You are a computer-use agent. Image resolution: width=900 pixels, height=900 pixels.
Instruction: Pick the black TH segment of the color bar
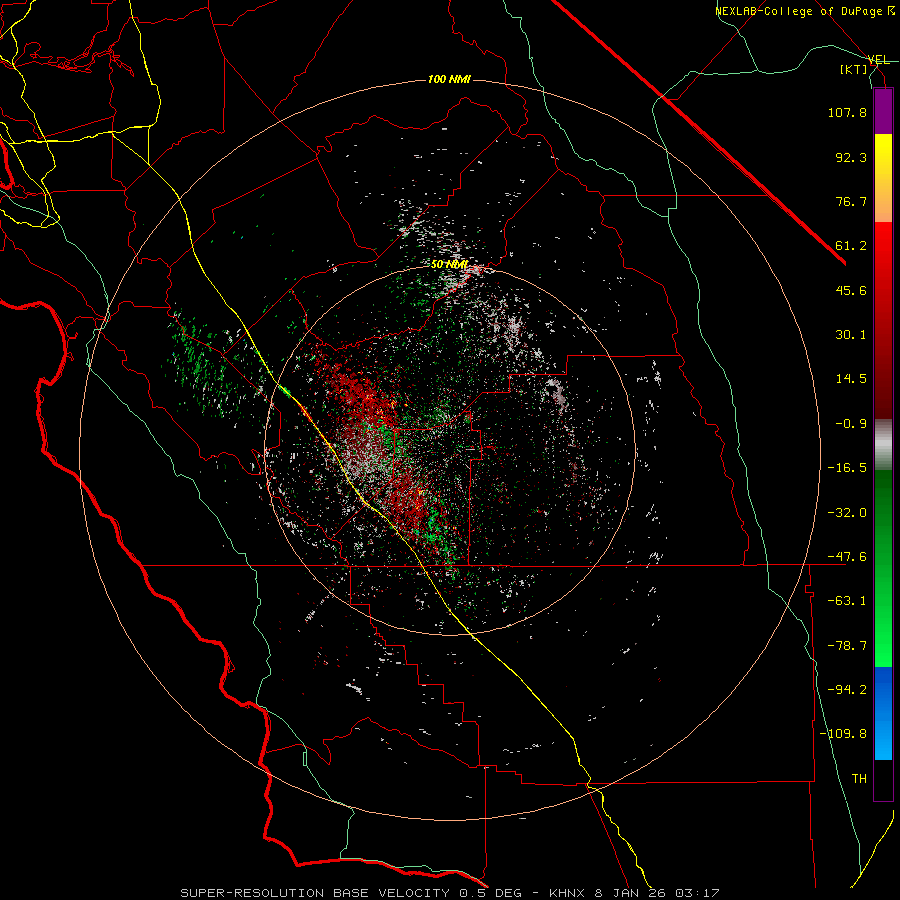883,780
